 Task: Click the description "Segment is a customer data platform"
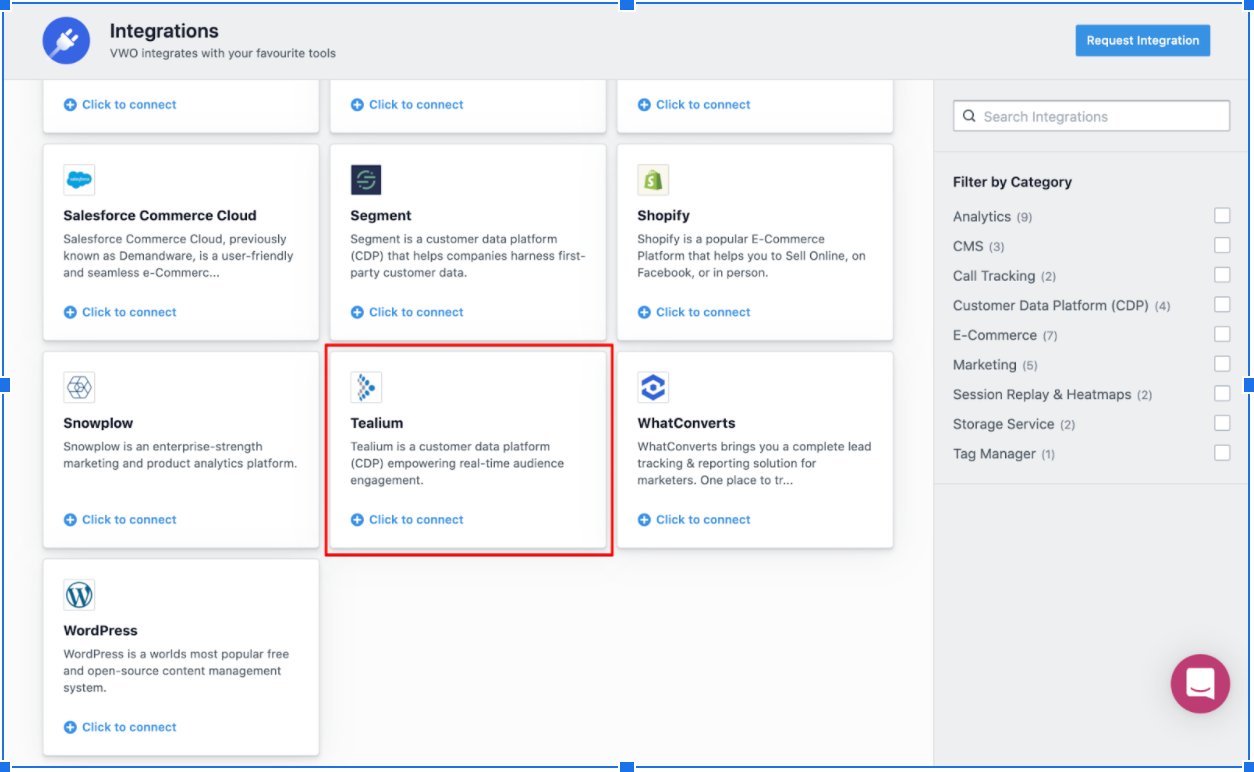click(x=468, y=256)
